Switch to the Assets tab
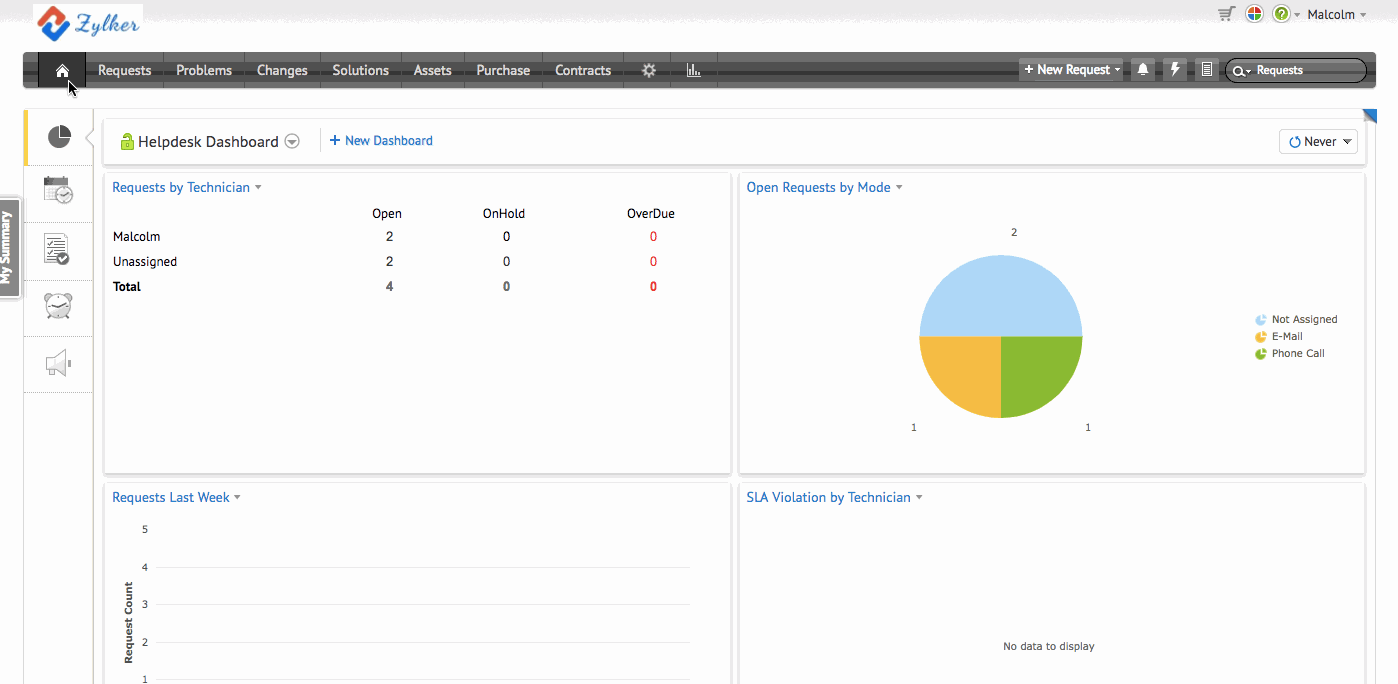 click(432, 70)
